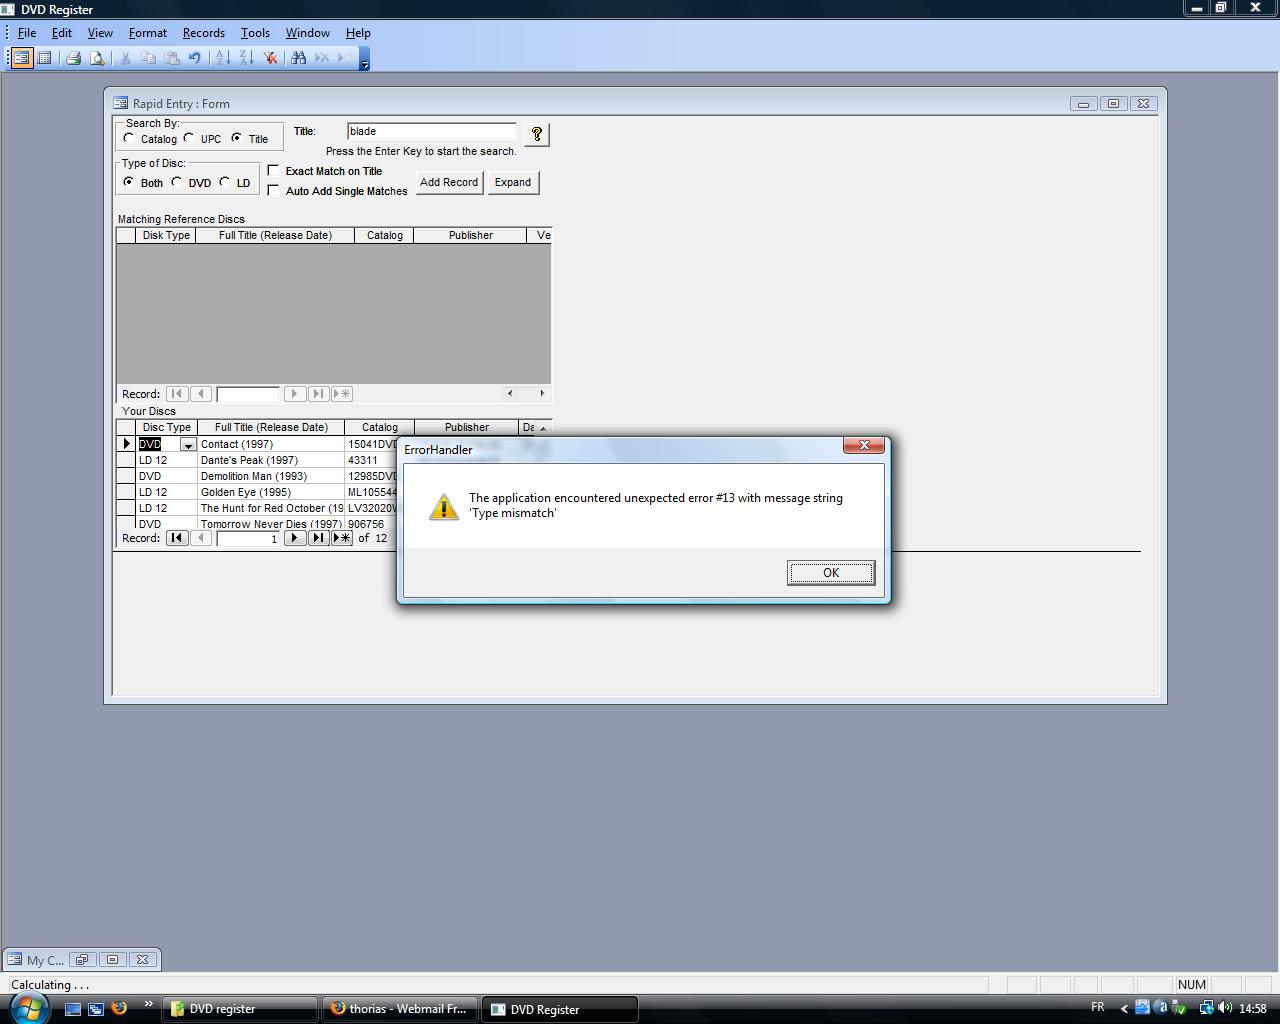Image resolution: width=1280 pixels, height=1024 pixels.
Task: Click Publisher column header in Matching Reference Discs
Action: coord(471,235)
